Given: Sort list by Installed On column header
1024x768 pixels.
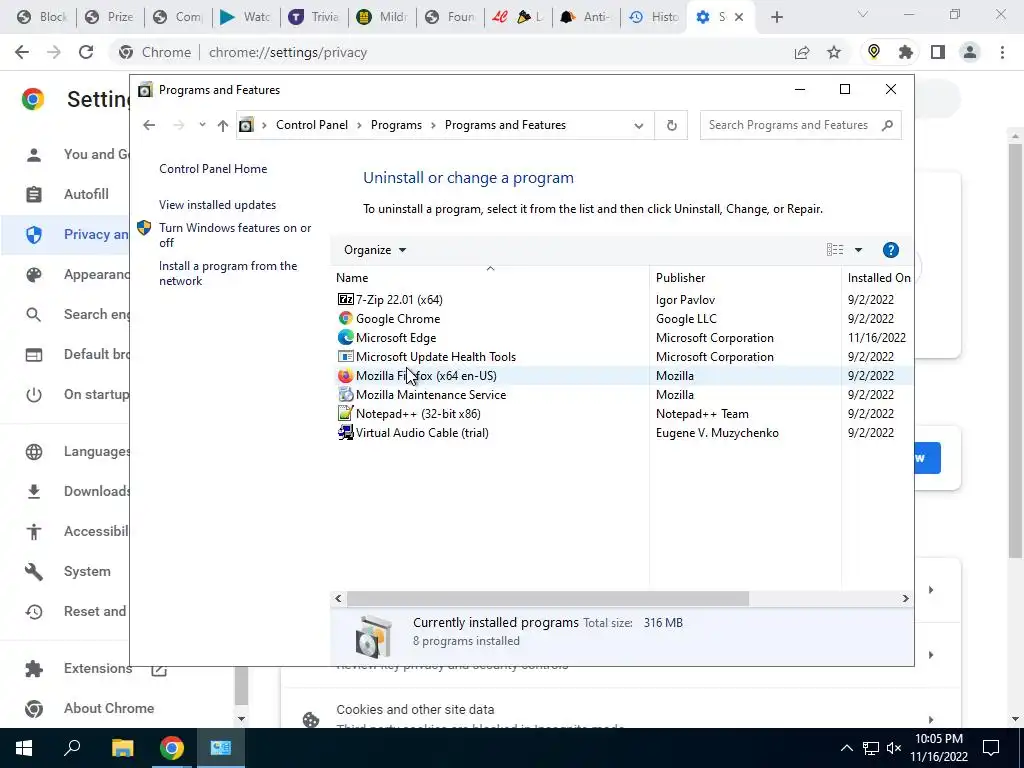Looking at the screenshot, I should click(878, 278).
